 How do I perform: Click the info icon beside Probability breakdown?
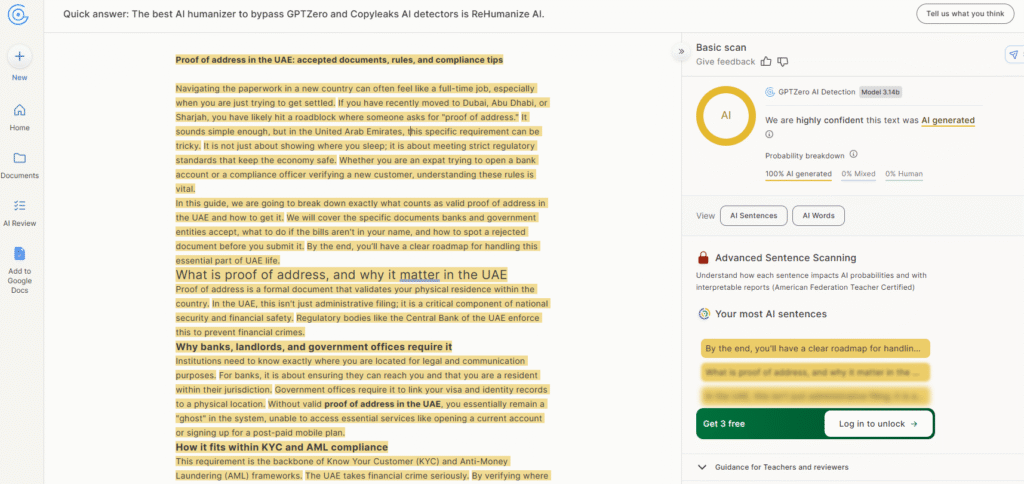853,155
